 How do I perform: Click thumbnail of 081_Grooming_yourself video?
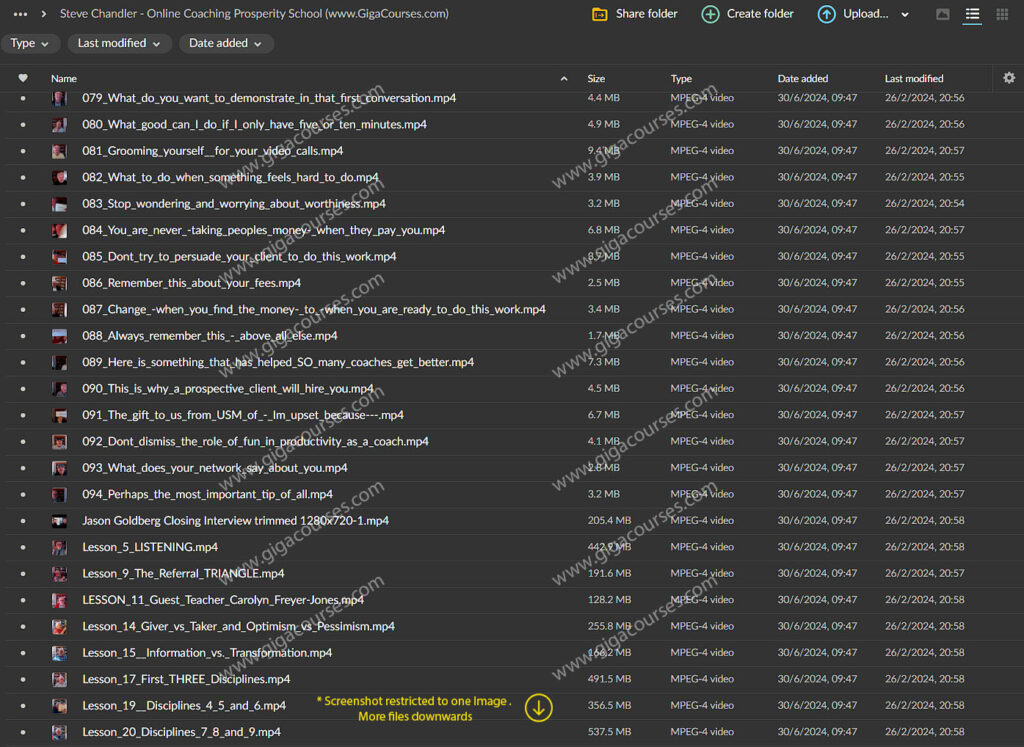point(60,151)
